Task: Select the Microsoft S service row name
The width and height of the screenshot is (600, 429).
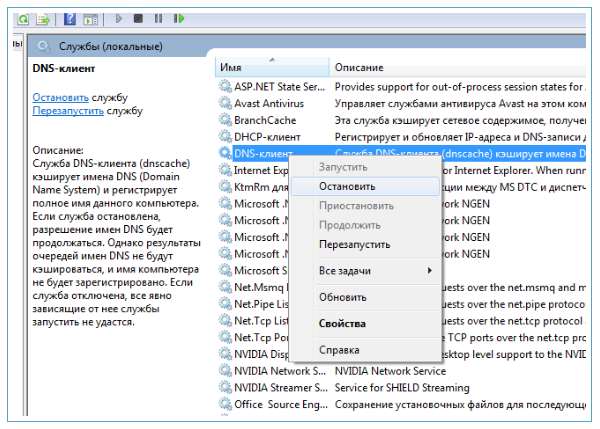Action: coord(261,271)
